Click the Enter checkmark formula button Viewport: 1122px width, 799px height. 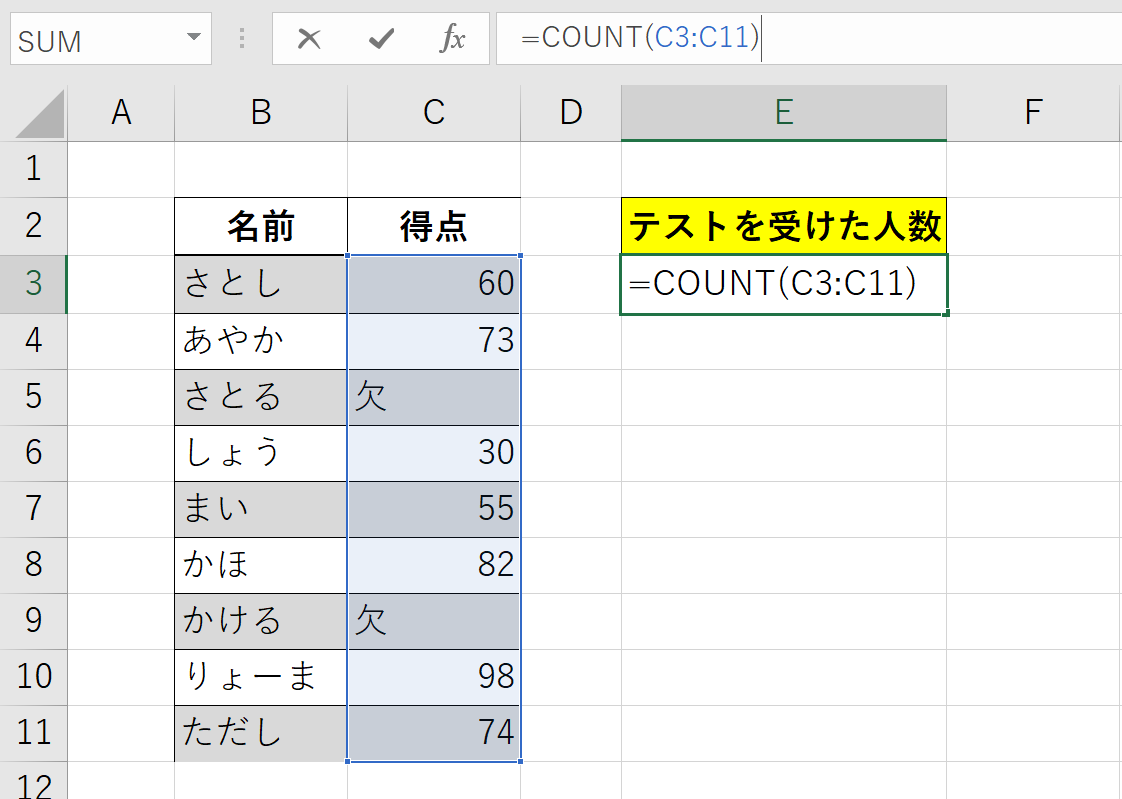(x=381, y=39)
